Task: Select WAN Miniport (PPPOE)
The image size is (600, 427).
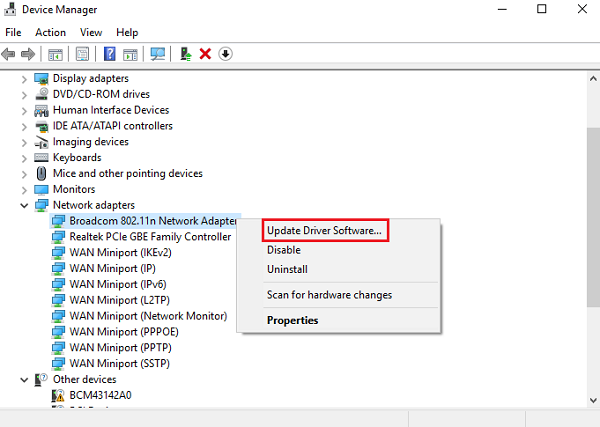Action: click(x=124, y=332)
